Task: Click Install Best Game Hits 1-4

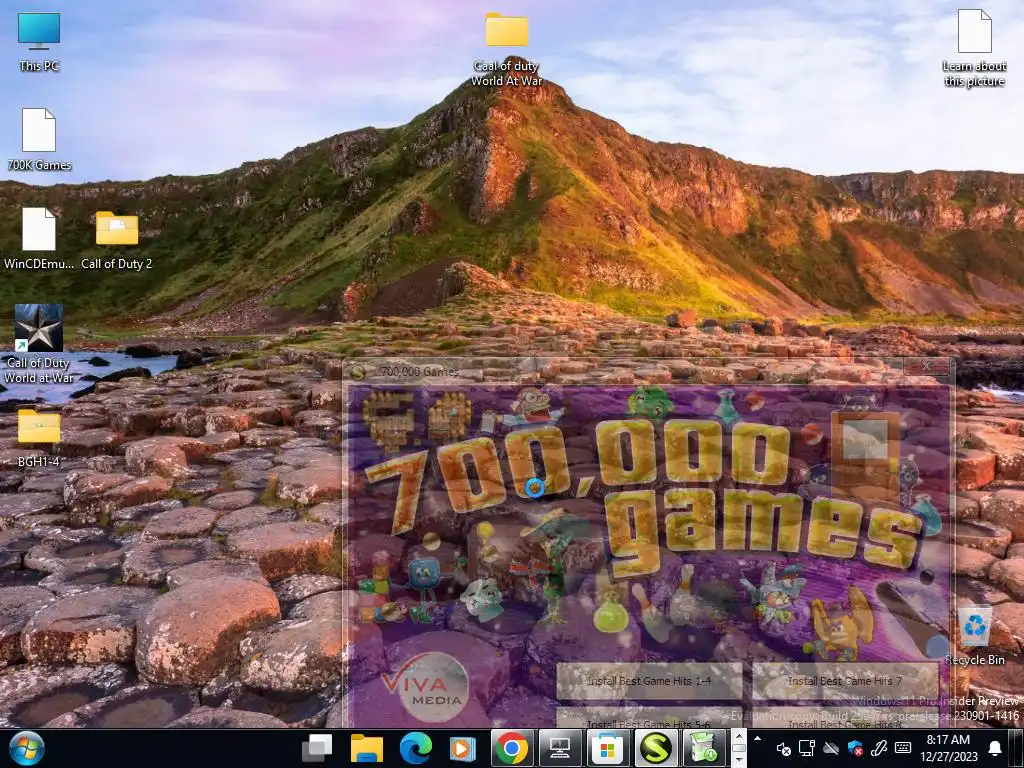Action: [648, 681]
